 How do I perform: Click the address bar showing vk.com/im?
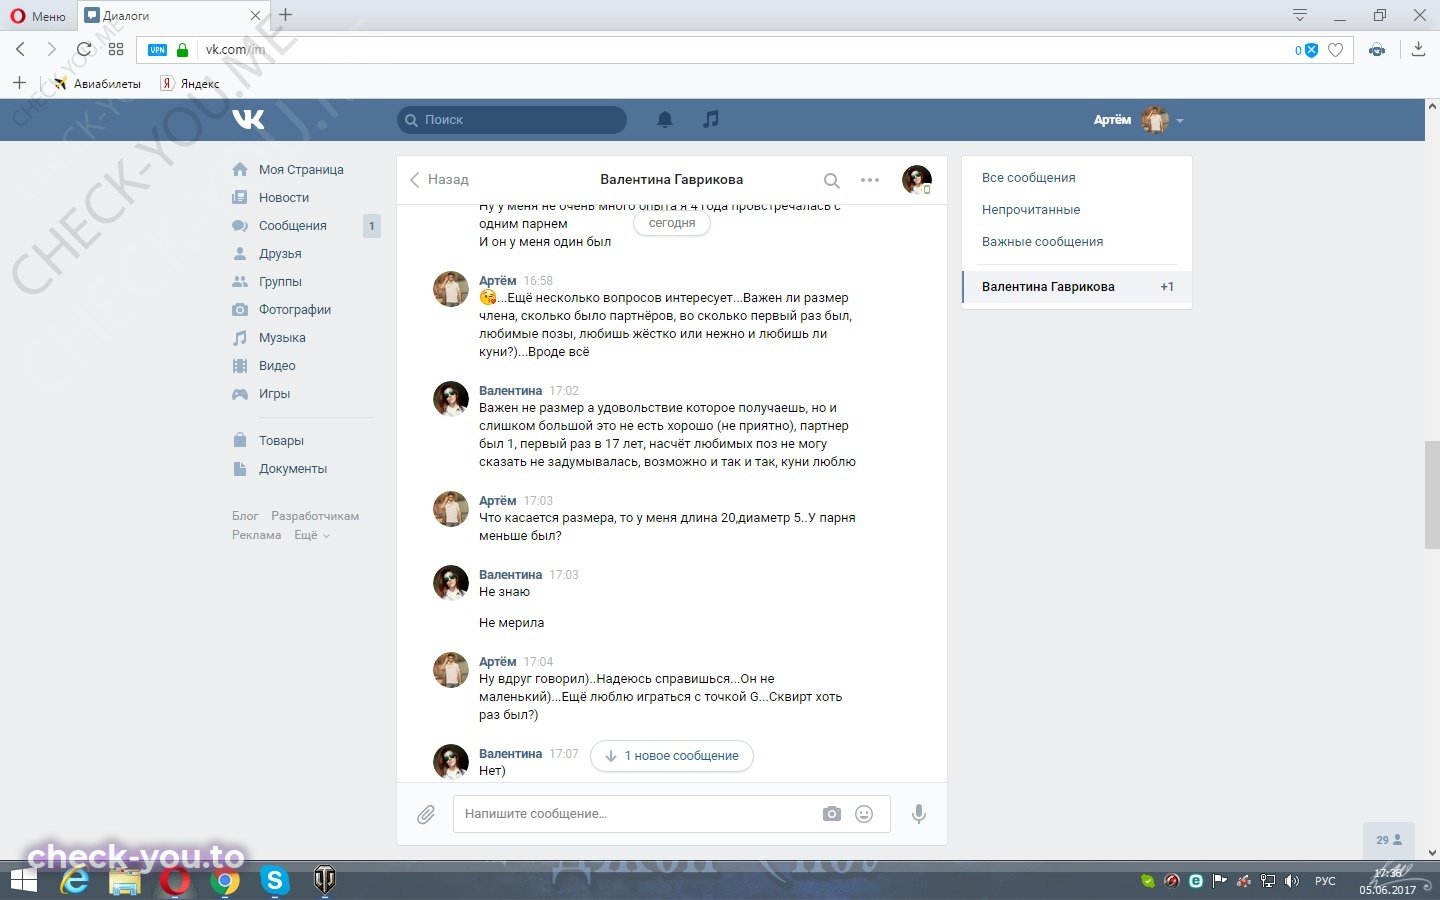tap(745, 50)
